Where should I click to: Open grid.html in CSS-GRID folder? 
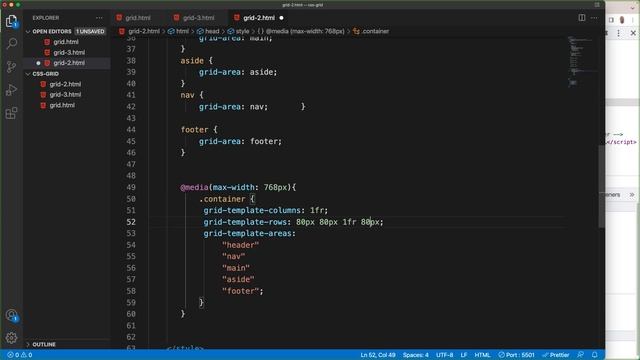[x=62, y=105]
